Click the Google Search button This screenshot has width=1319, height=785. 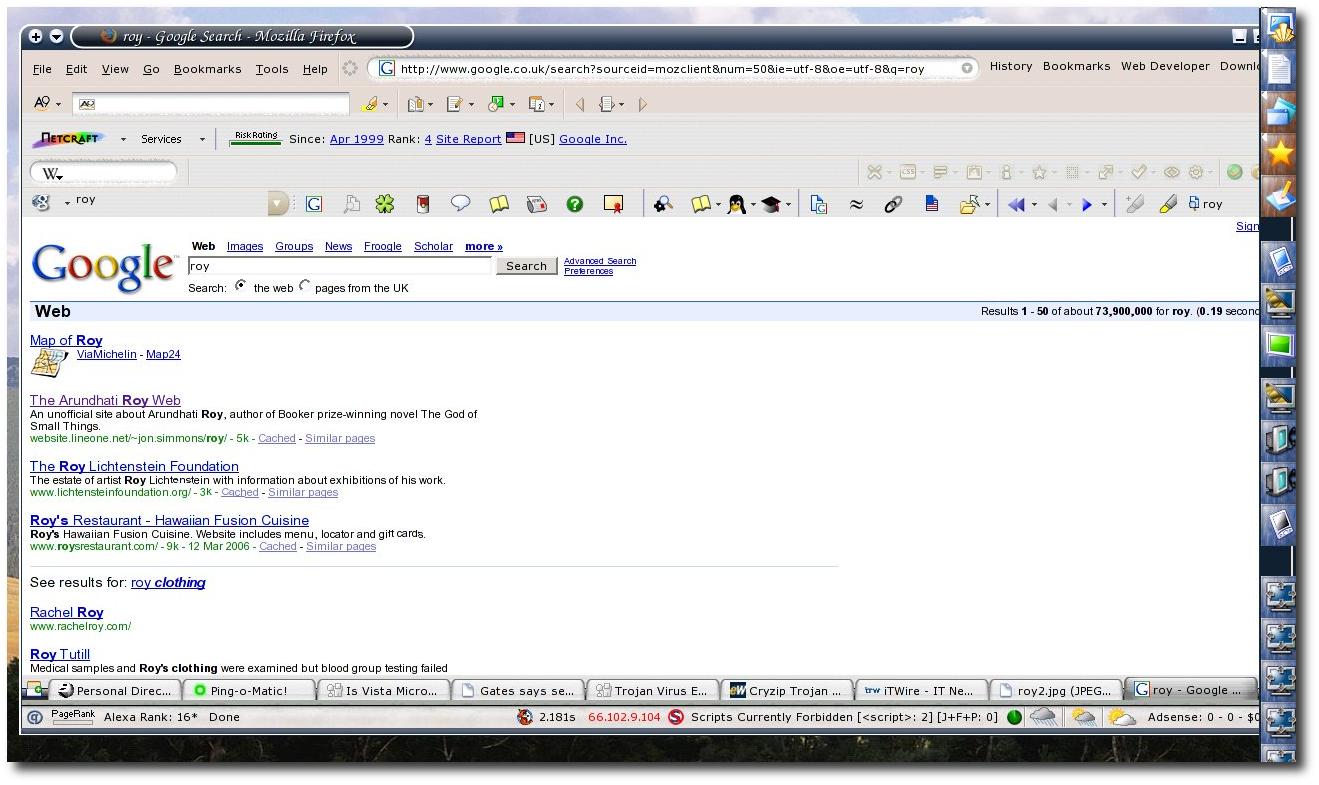(x=526, y=266)
